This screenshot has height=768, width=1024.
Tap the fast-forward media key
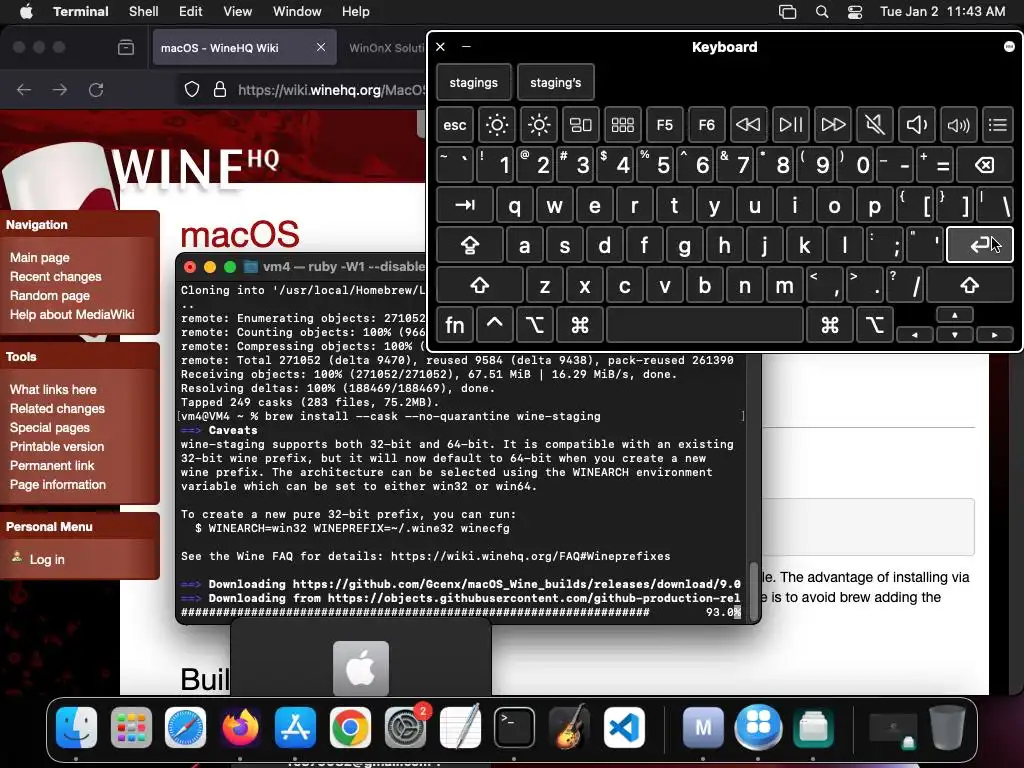click(833, 125)
